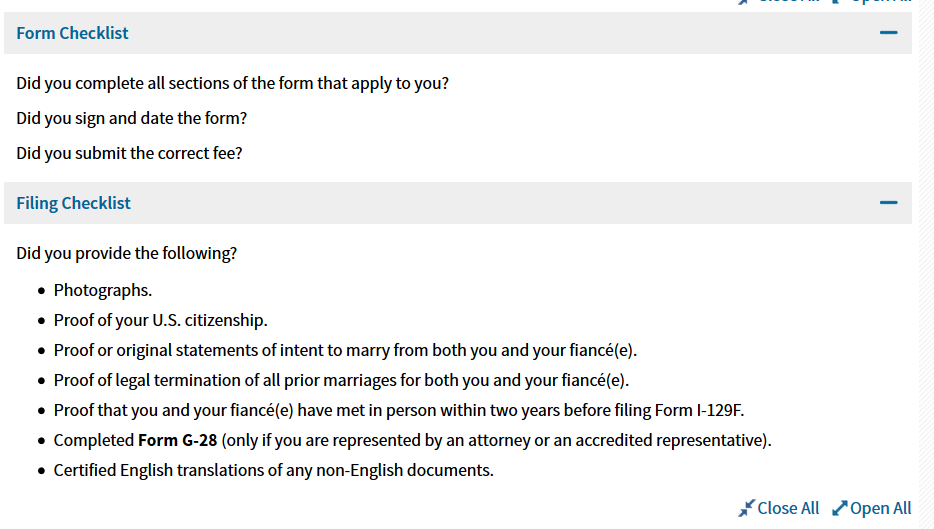The height and width of the screenshot is (529, 934).
Task: Select the Certified English translations item
Action: point(273,471)
